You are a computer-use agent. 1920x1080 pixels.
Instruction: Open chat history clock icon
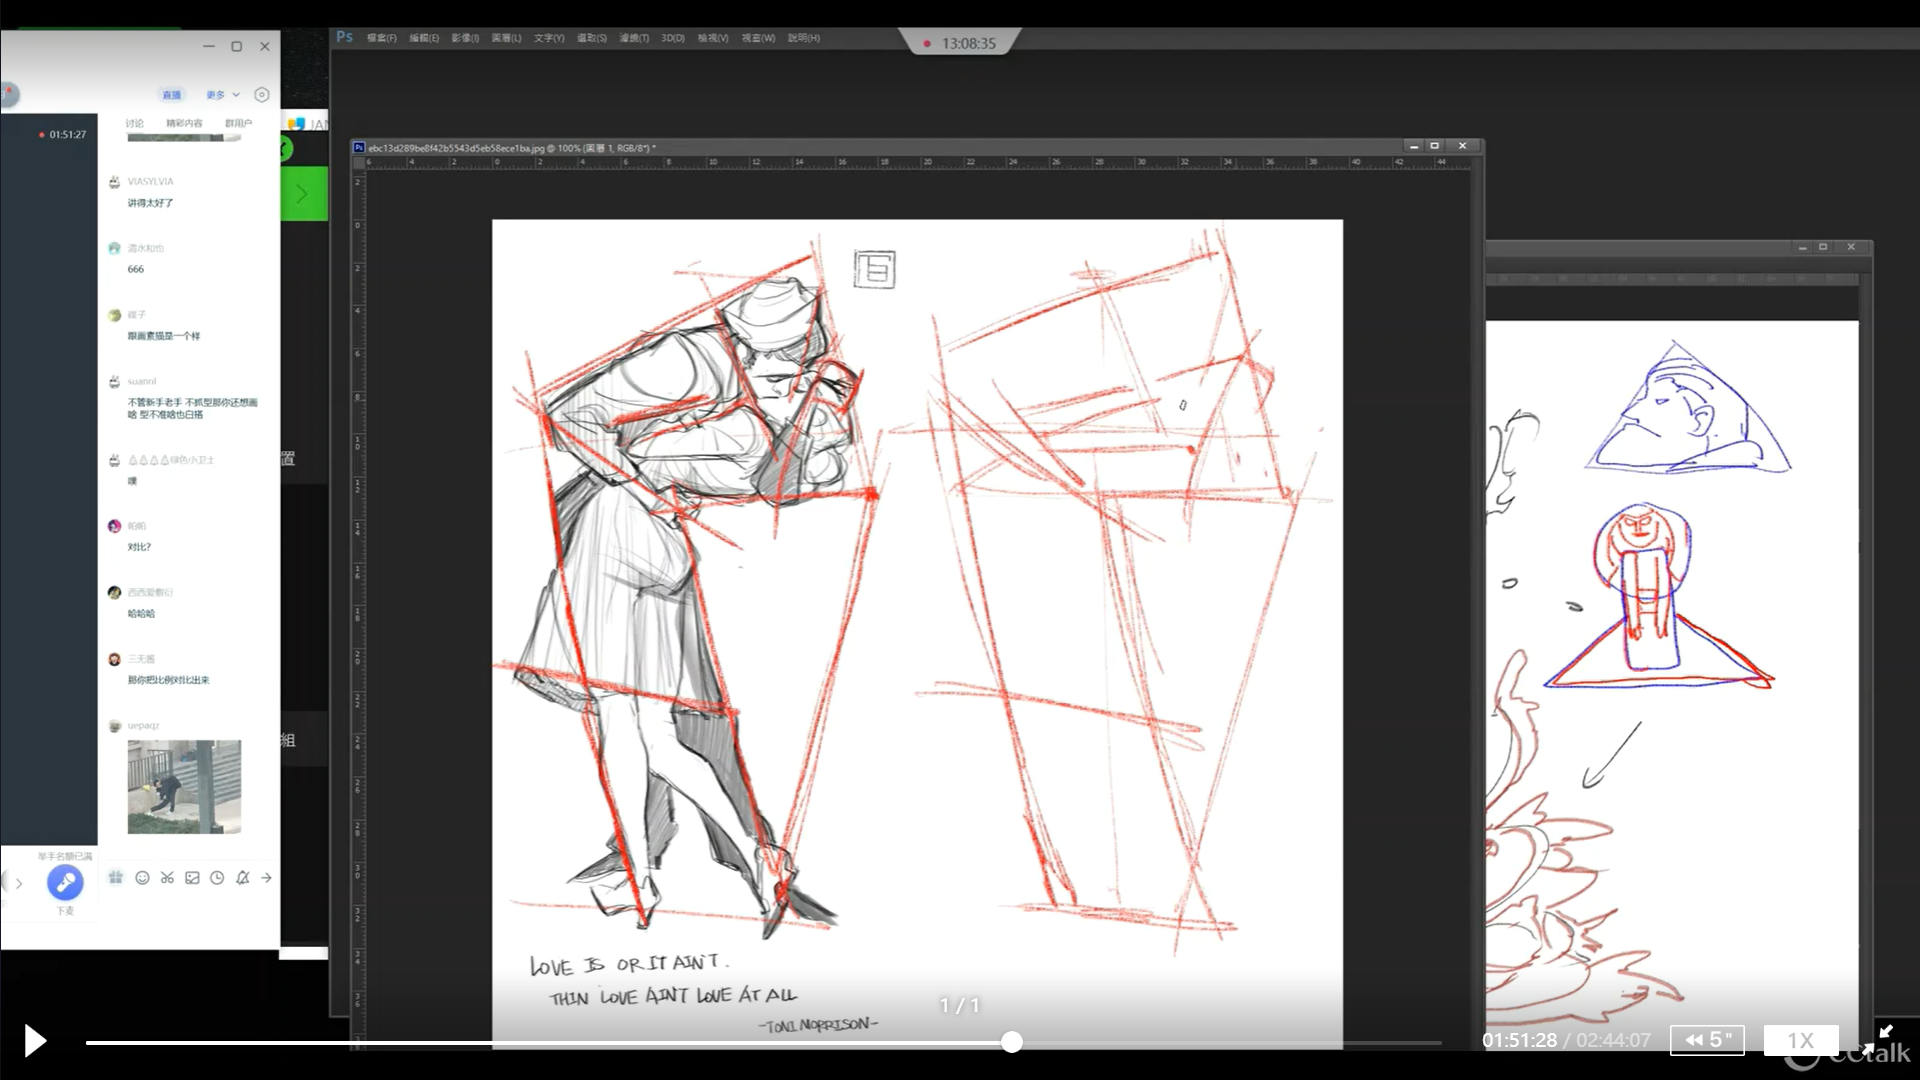point(217,877)
